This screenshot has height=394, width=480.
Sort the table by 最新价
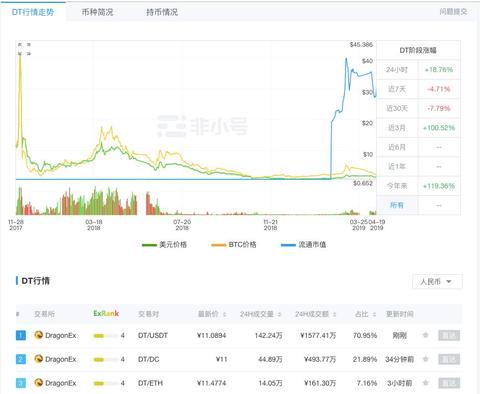[212, 314]
